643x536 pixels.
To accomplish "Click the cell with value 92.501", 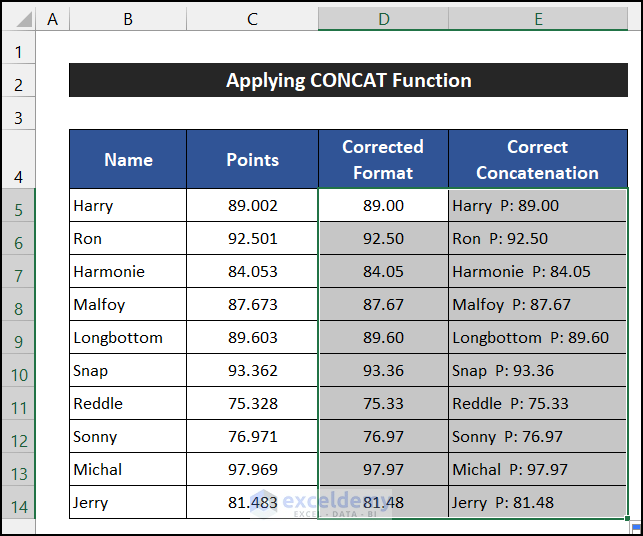I will click(x=252, y=239).
